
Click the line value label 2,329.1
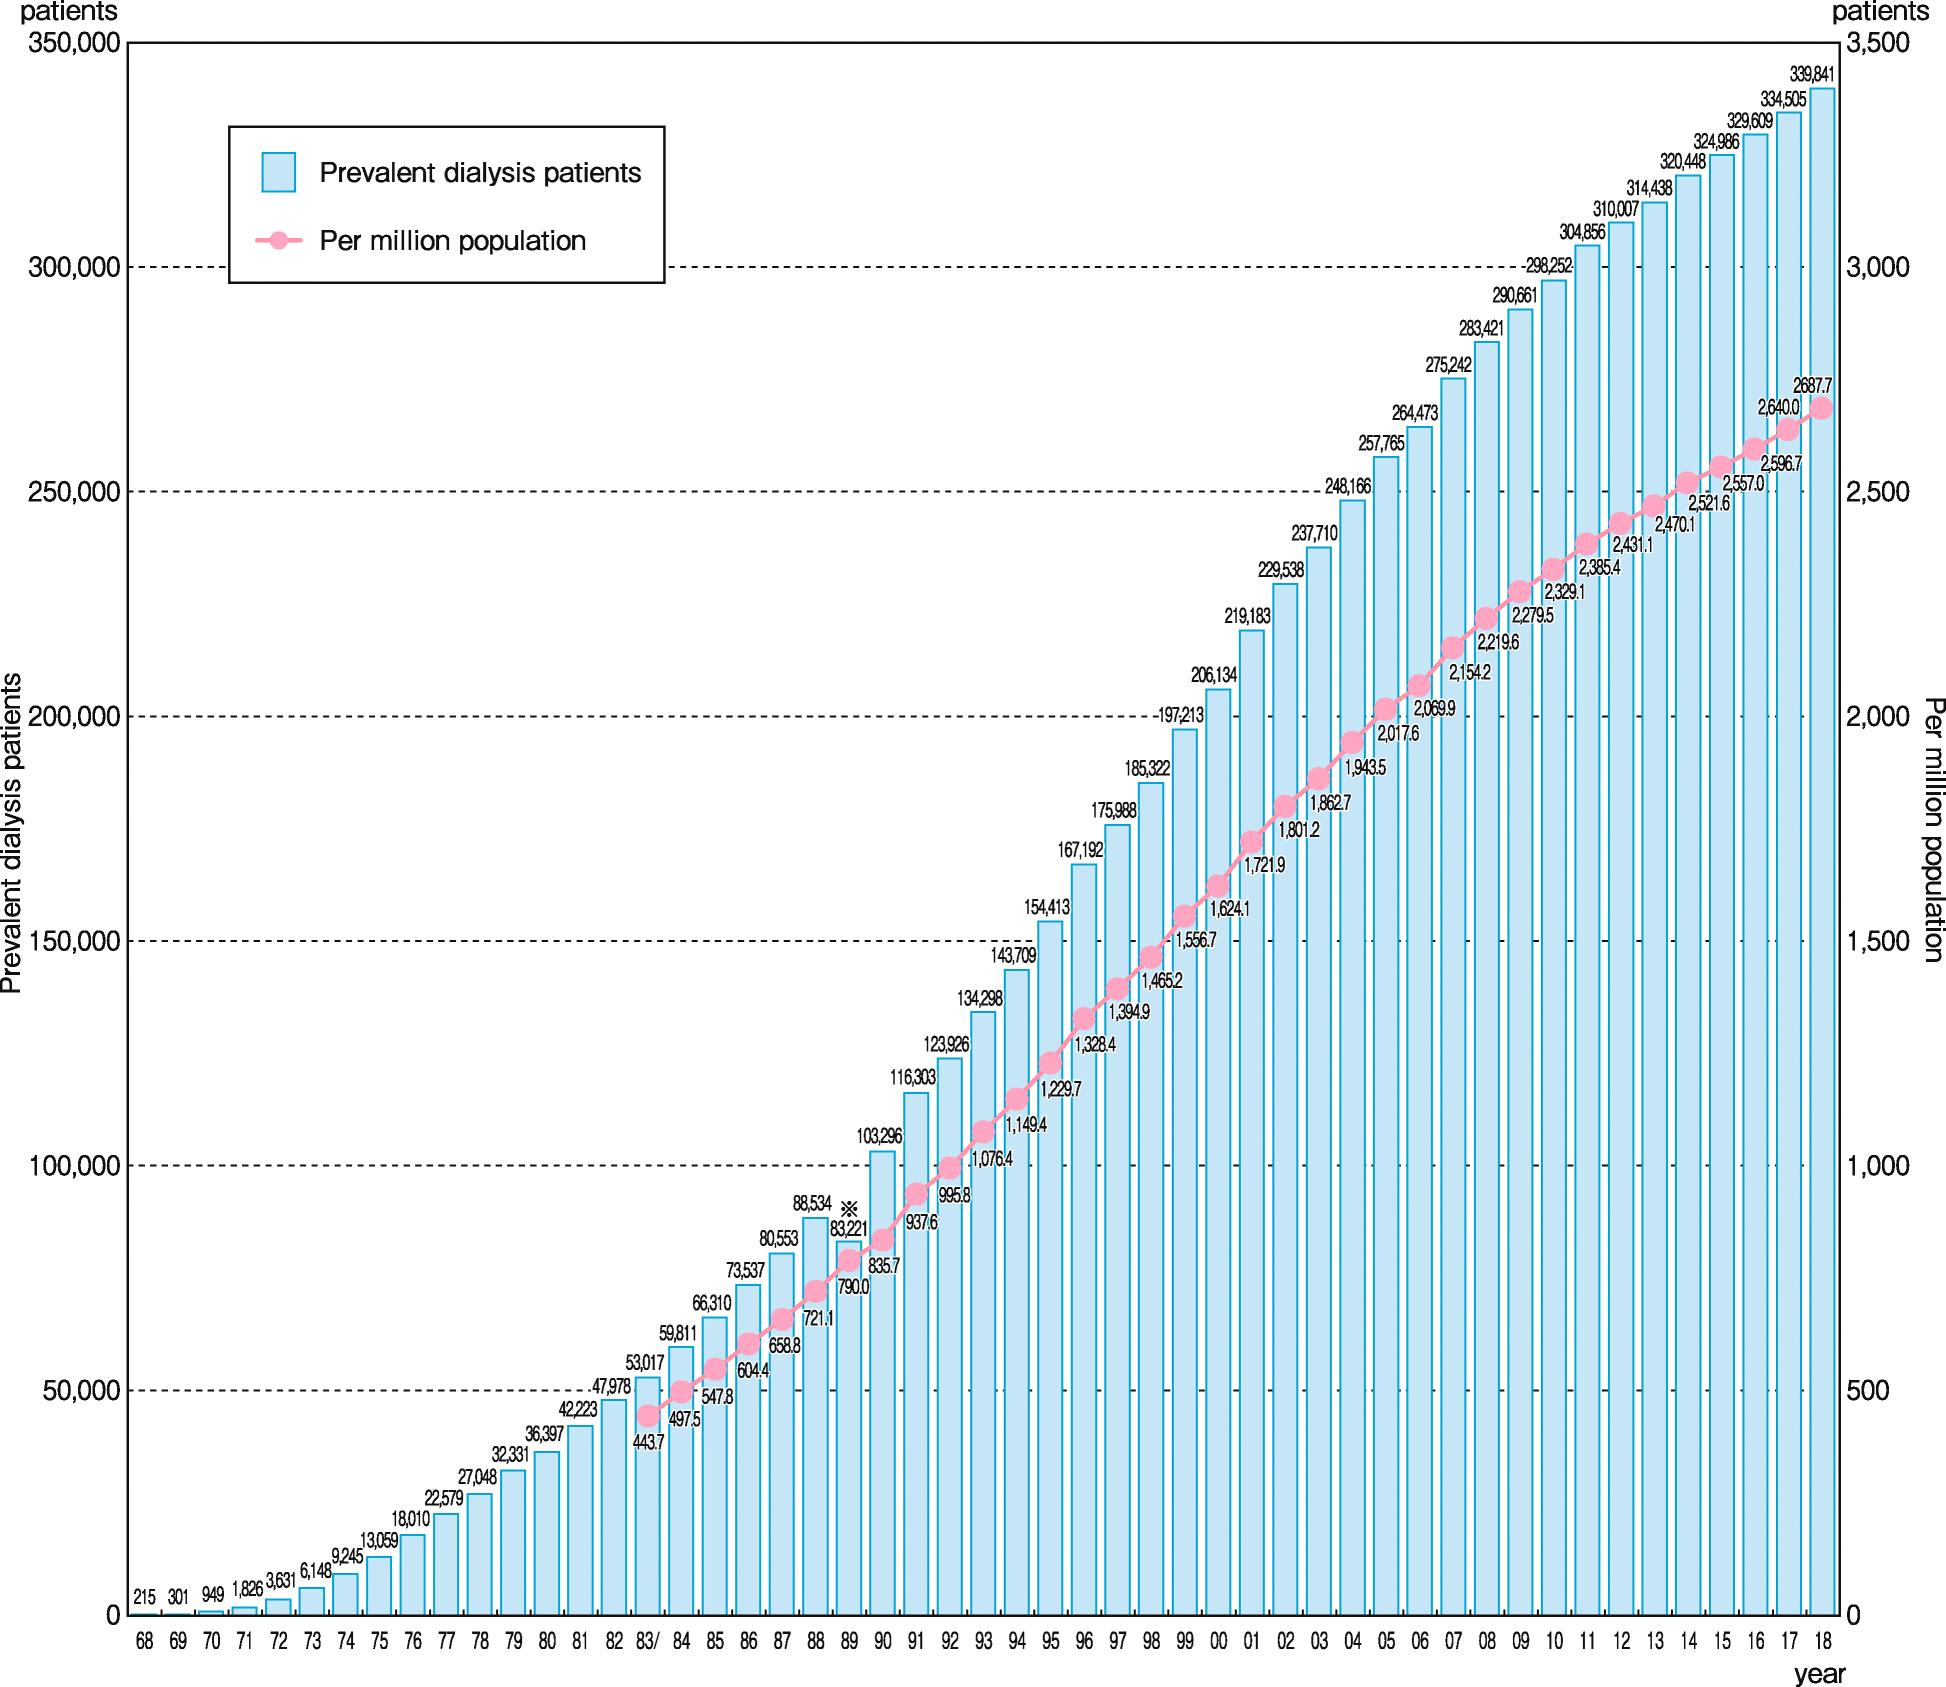click(1564, 592)
